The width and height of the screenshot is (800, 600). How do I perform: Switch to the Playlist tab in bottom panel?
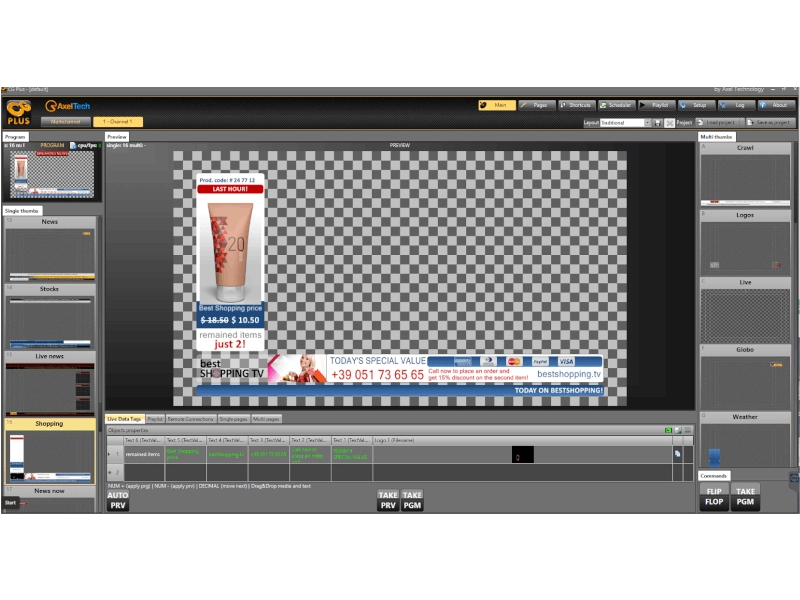pos(155,419)
